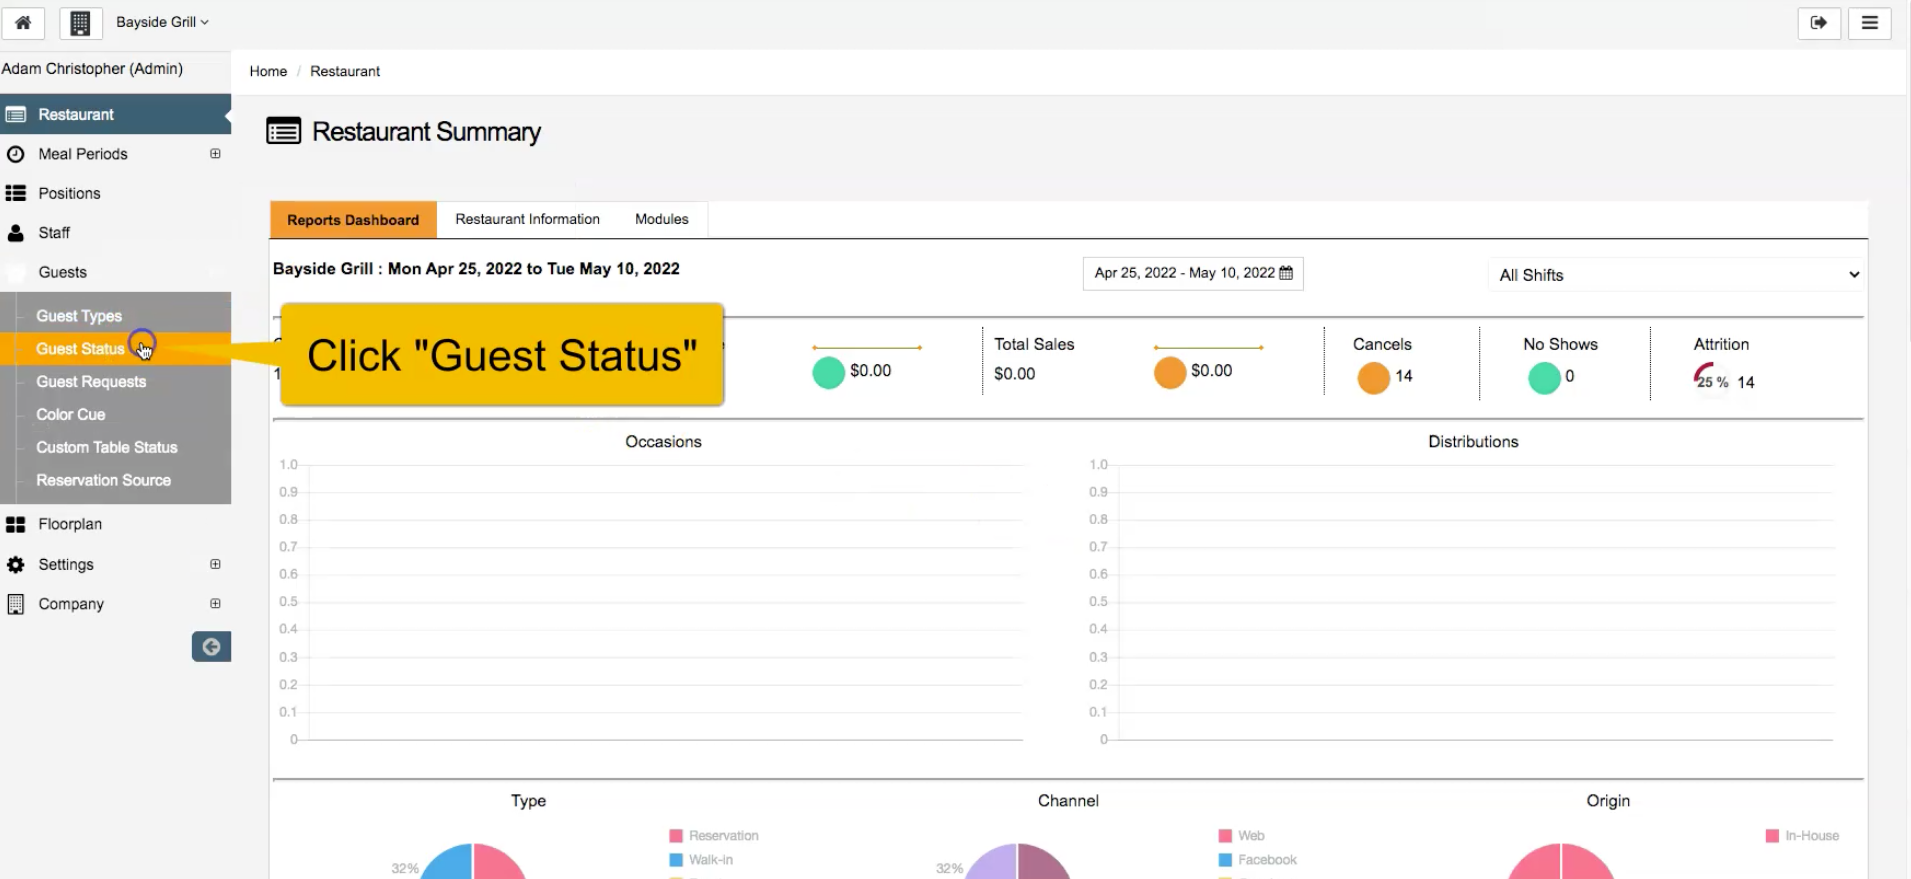Select Reservation Source submenu item

tap(103, 480)
